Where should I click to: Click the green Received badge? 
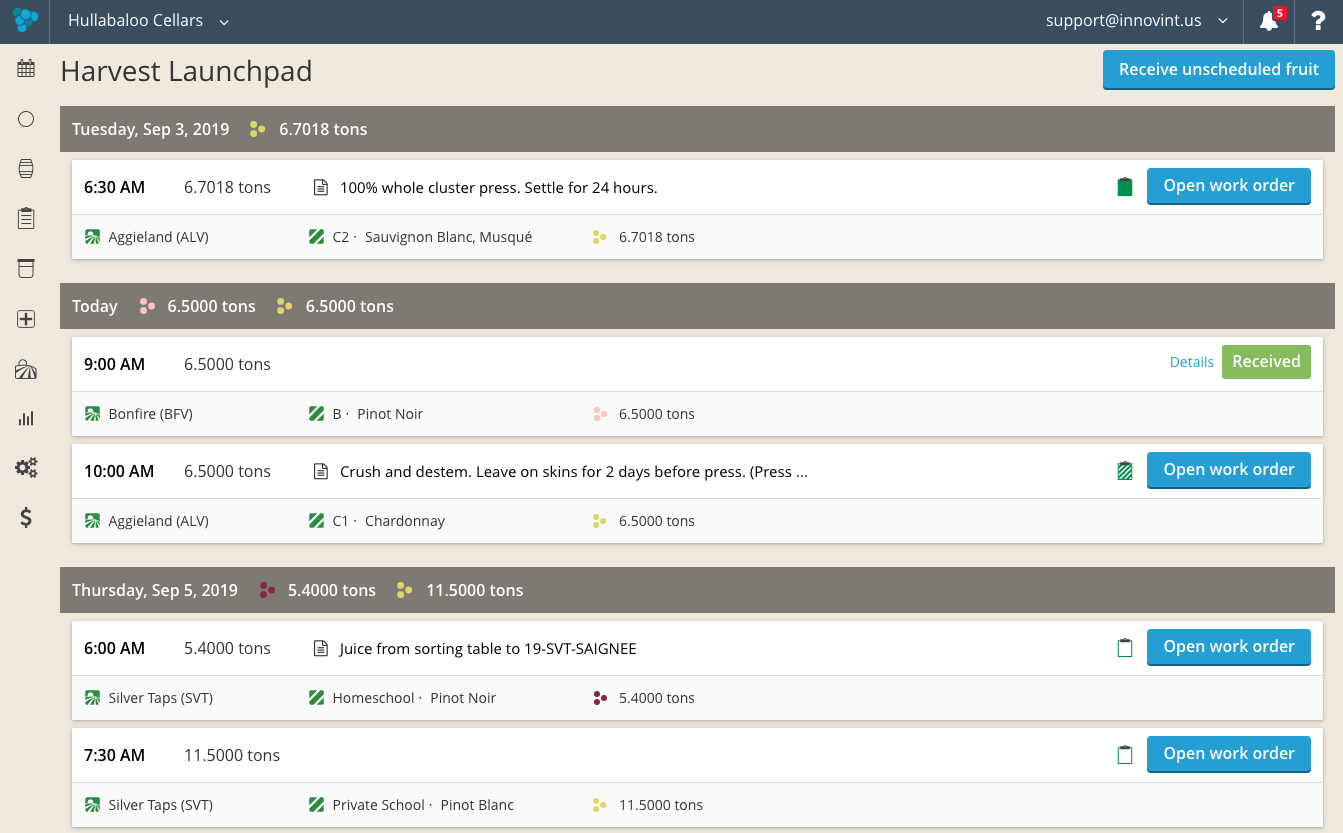coord(1266,362)
